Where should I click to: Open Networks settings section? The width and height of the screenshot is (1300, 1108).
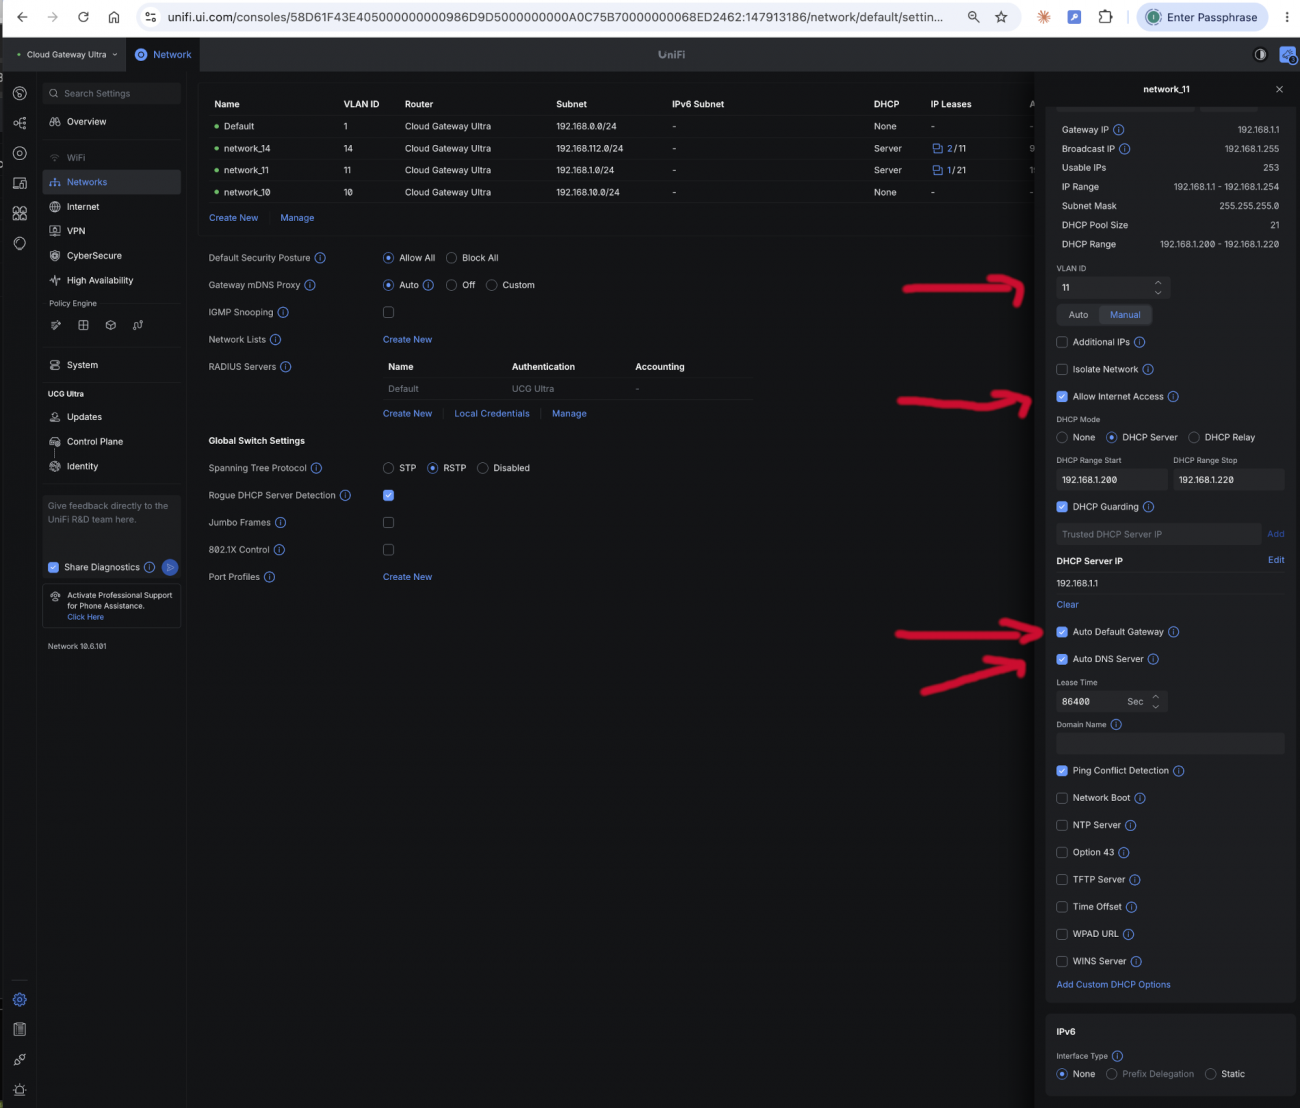coord(111,182)
